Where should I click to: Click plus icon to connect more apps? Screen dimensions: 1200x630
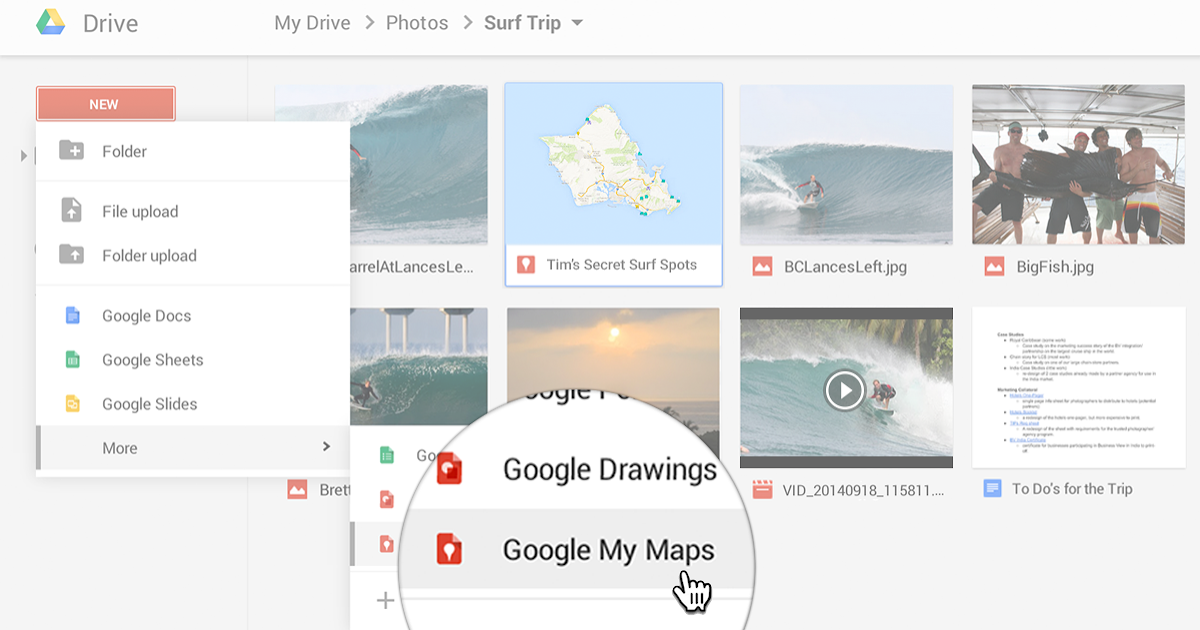[385, 600]
